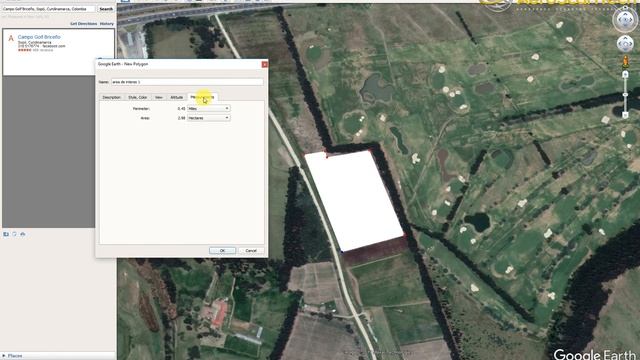Open the Get Directions link
Image resolution: width=640 pixels, height=360 pixels.
83,24
